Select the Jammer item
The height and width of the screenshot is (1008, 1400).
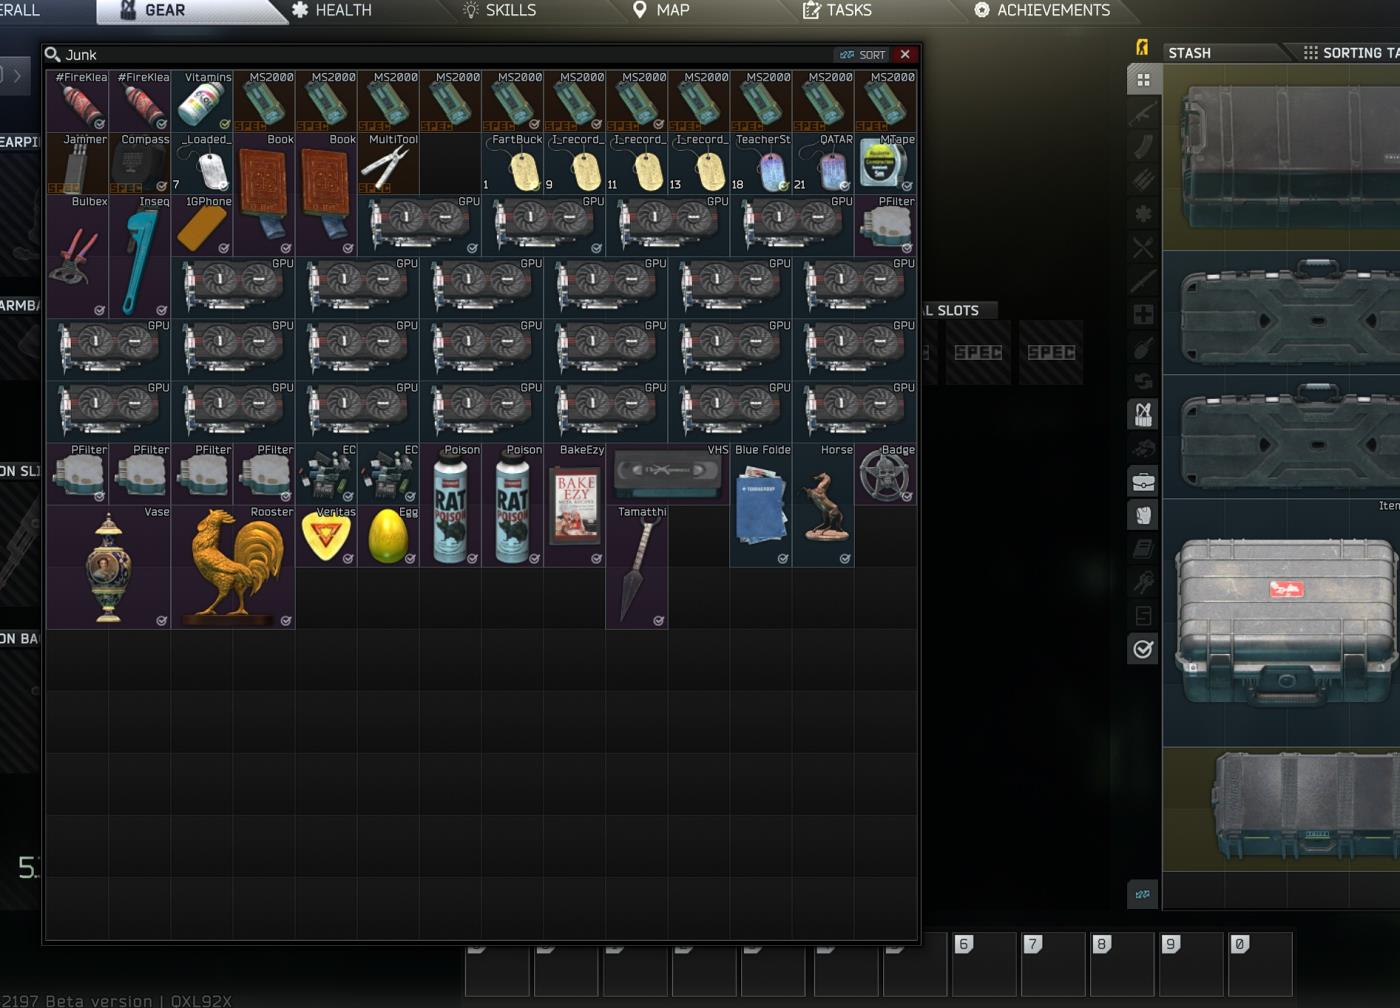[78, 163]
